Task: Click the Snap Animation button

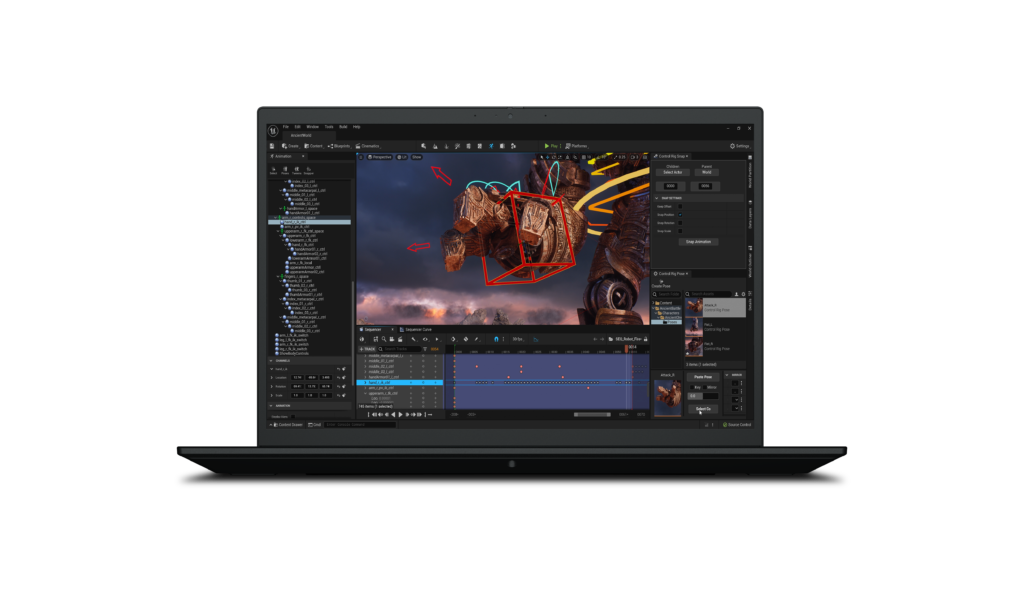Action: point(701,241)
